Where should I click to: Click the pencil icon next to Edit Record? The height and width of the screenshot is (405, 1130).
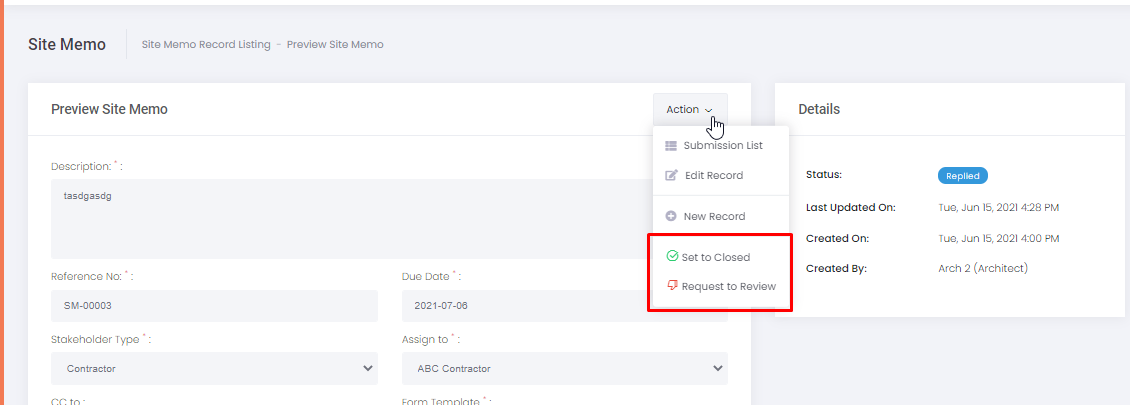coord(671,176)
